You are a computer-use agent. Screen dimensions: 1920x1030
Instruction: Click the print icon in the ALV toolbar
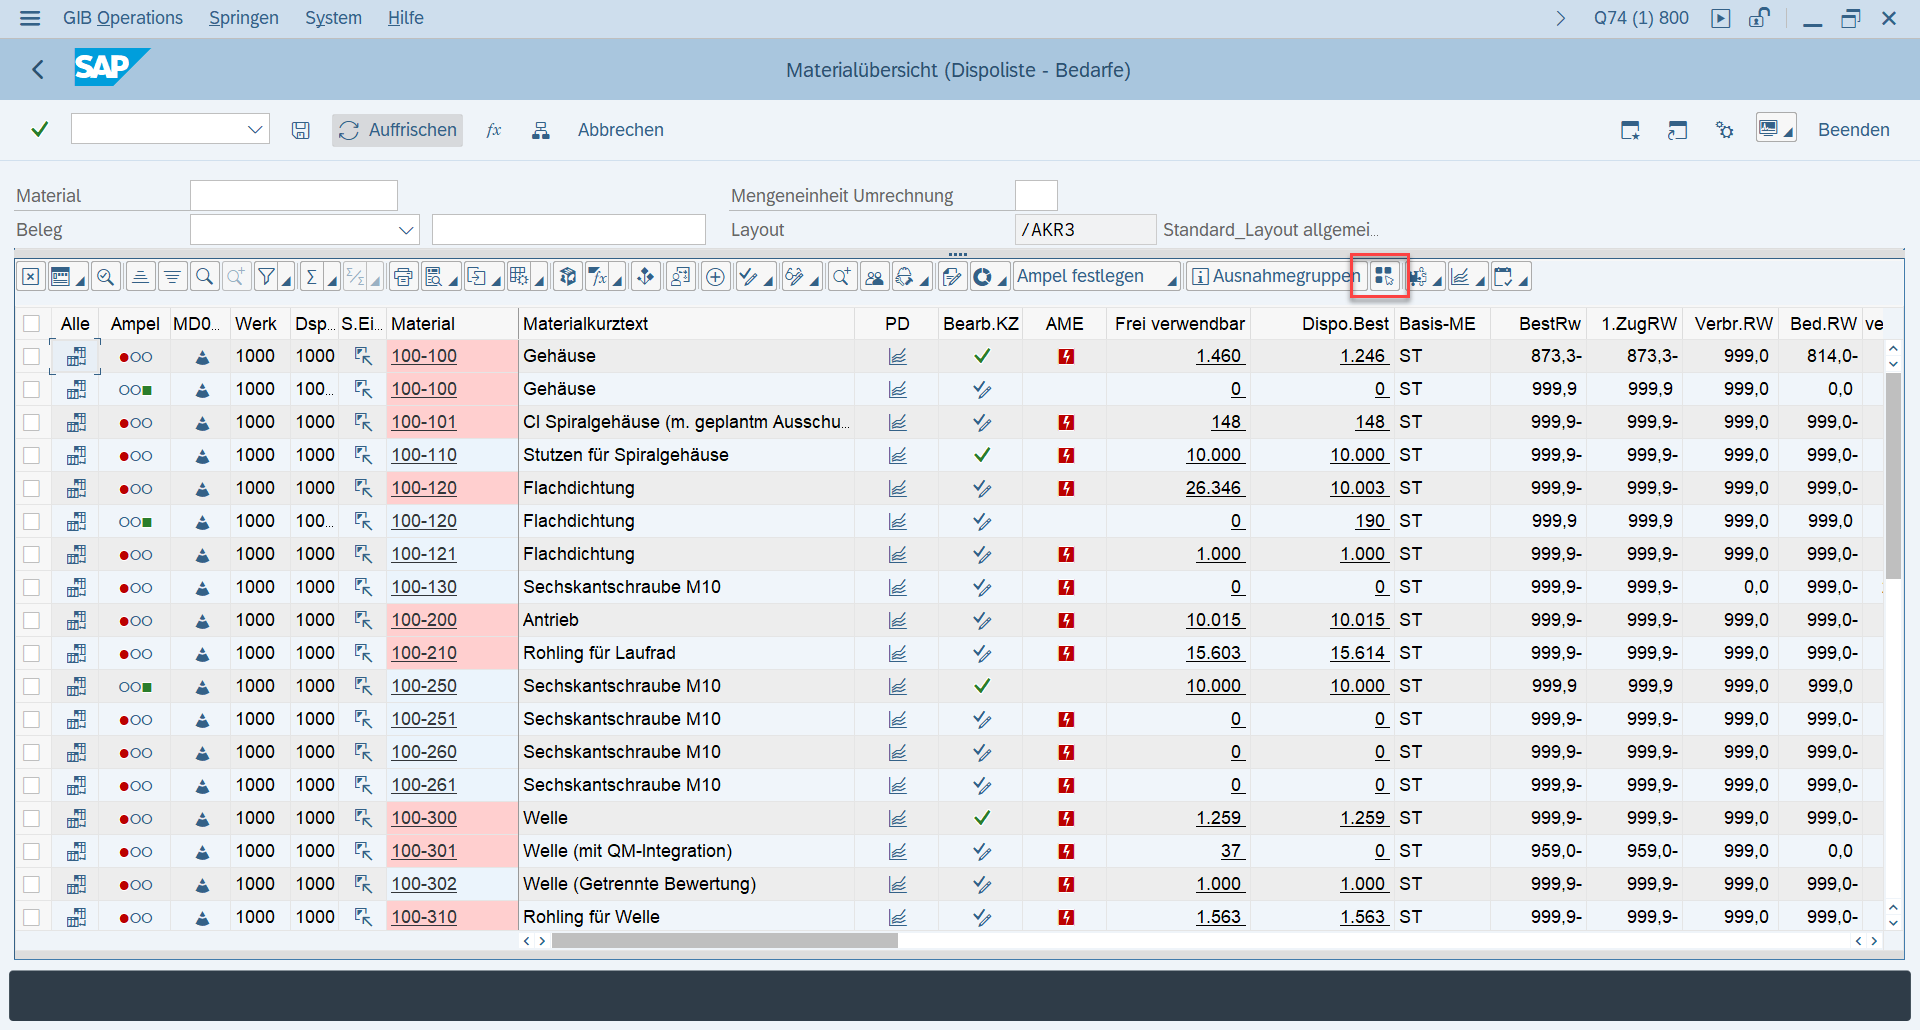[x=402, y=277]
